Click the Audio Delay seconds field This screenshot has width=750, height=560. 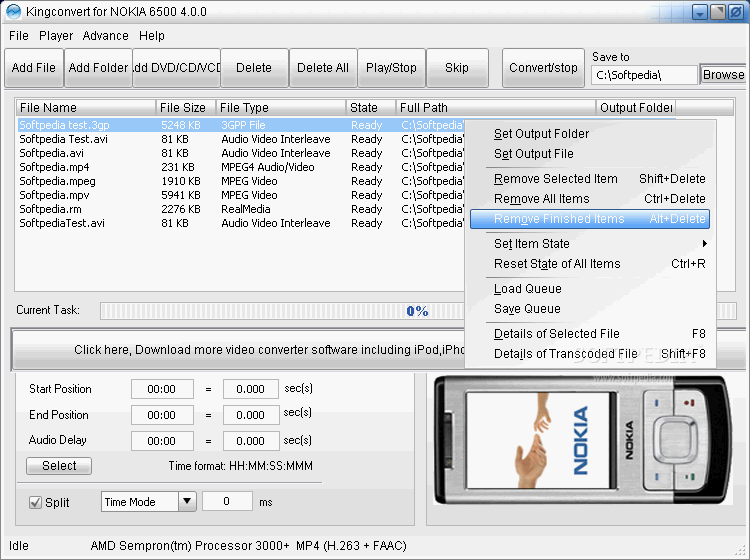251,440
